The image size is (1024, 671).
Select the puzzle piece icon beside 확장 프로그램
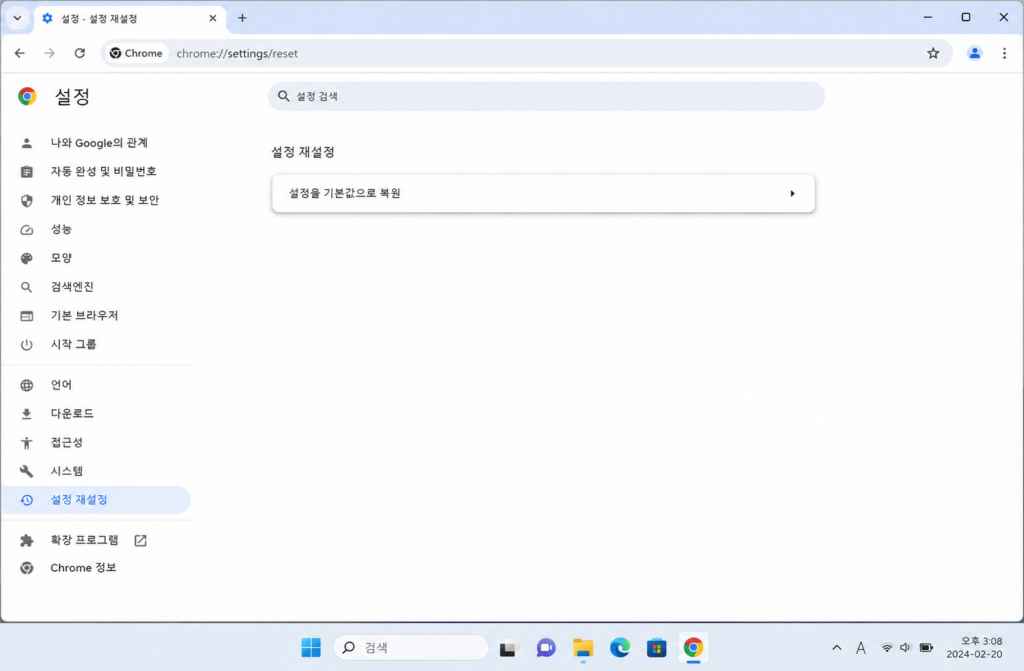tap(27, 540)
